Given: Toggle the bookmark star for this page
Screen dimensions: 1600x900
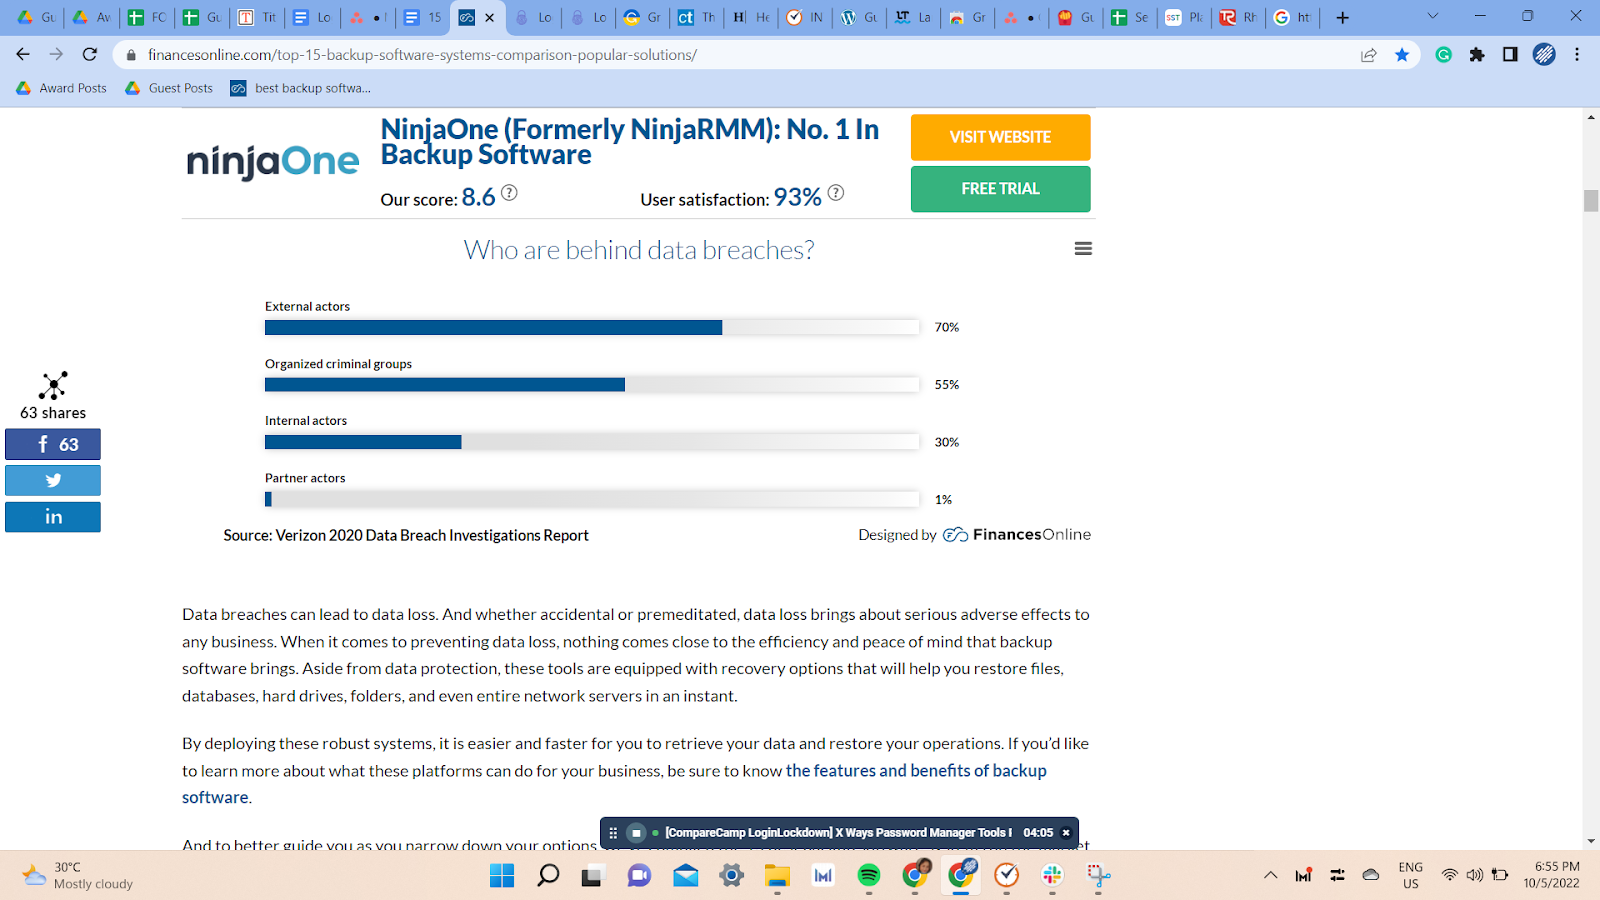Looking at the screenshot, I should coord(1402,55).
